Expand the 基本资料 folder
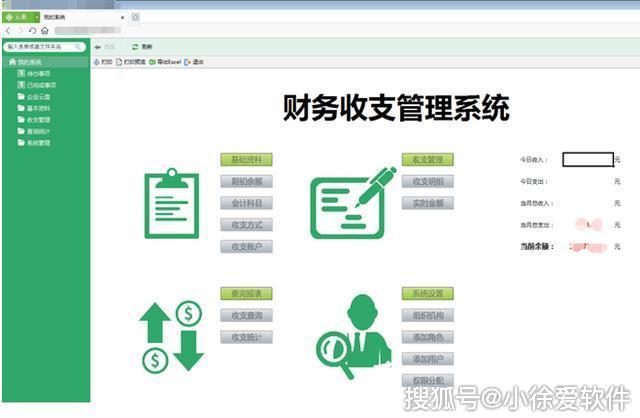The height and width of the screenshot is (418, 640). click(34, 108)
